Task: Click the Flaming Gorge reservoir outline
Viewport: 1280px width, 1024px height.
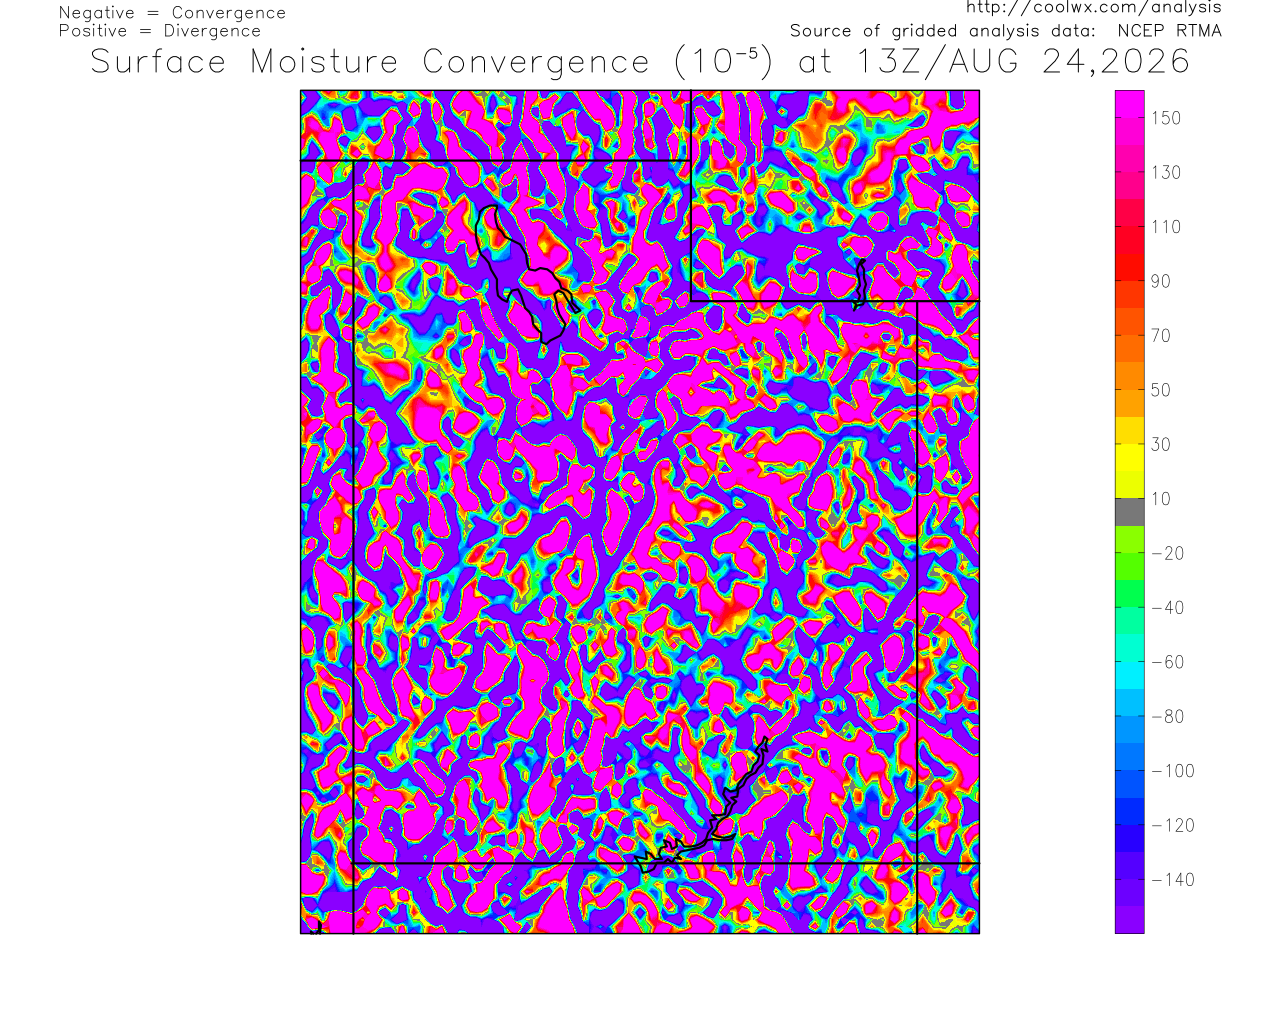Action: pos(860,283)
